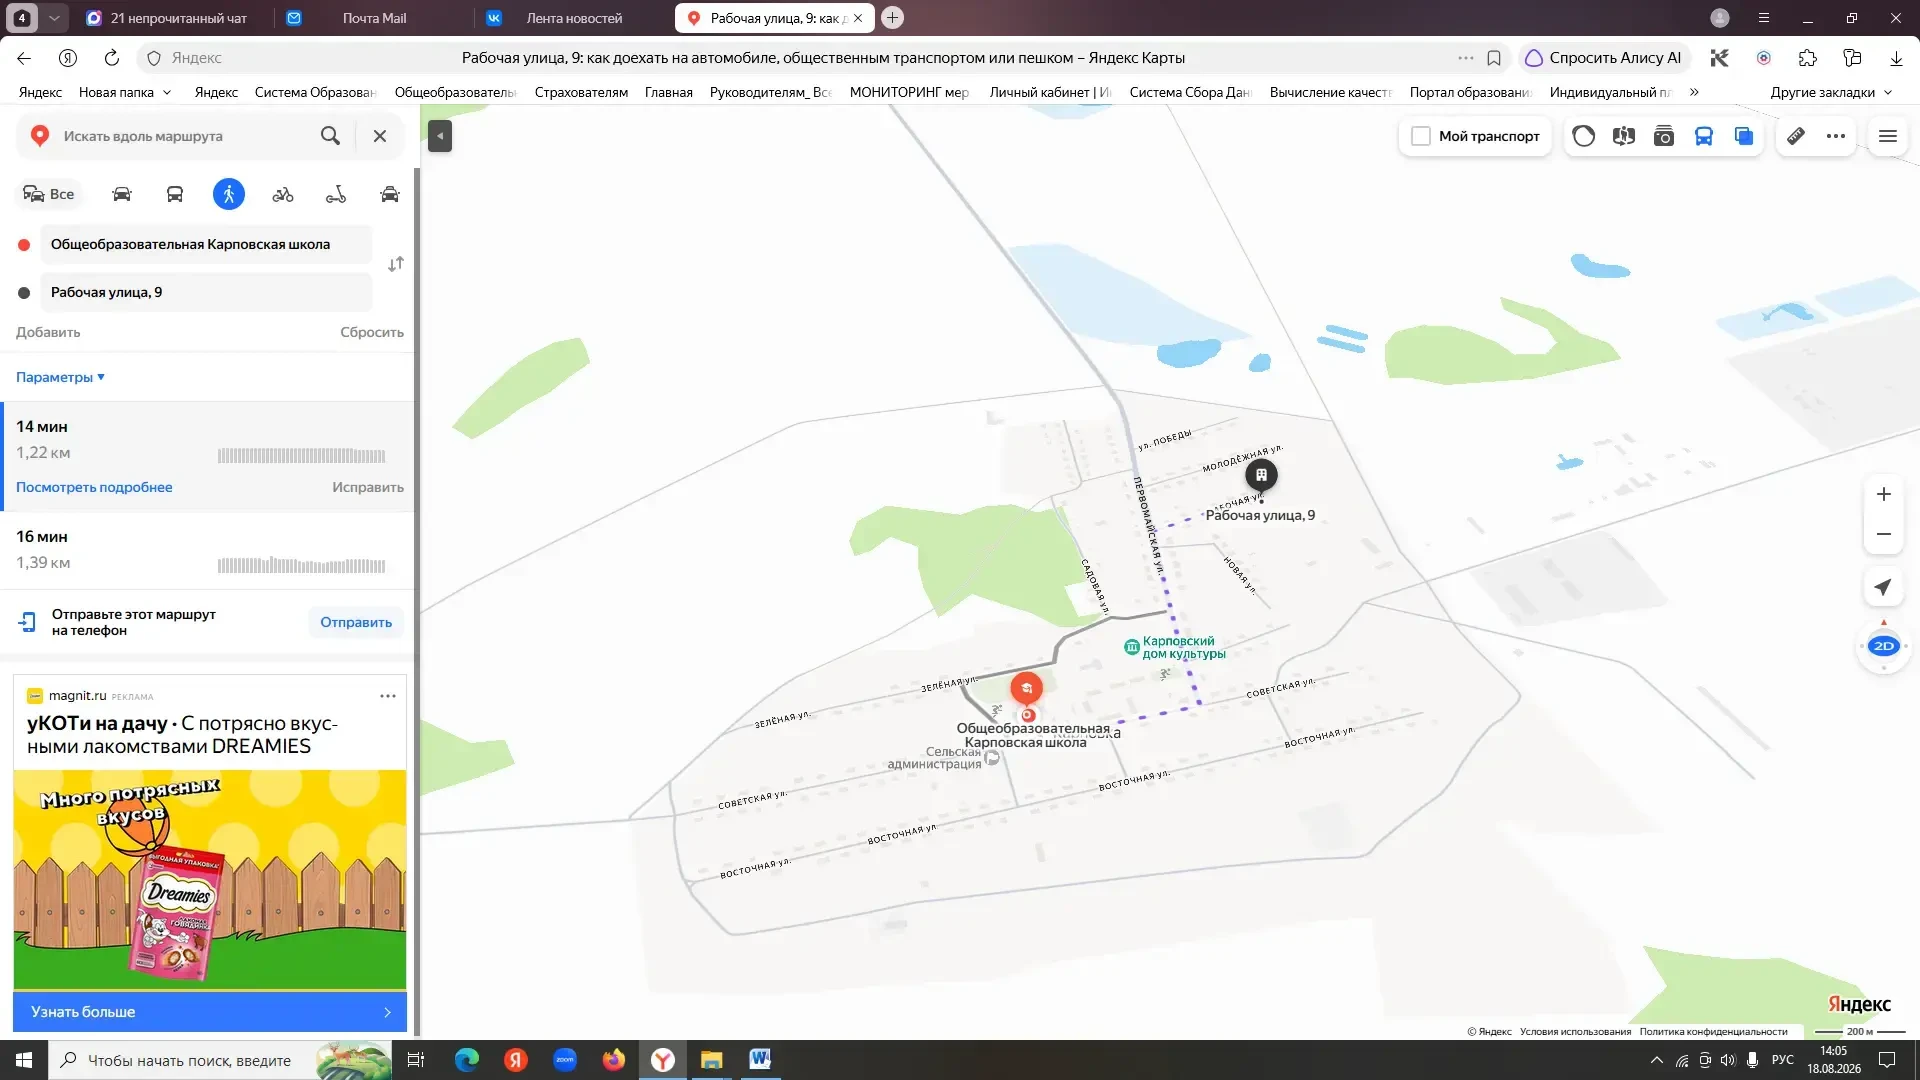The image size is (1920, 1080).
Task: Select the bicycle route mode icon
Action: pyautogui.click(x=283, y=194)
